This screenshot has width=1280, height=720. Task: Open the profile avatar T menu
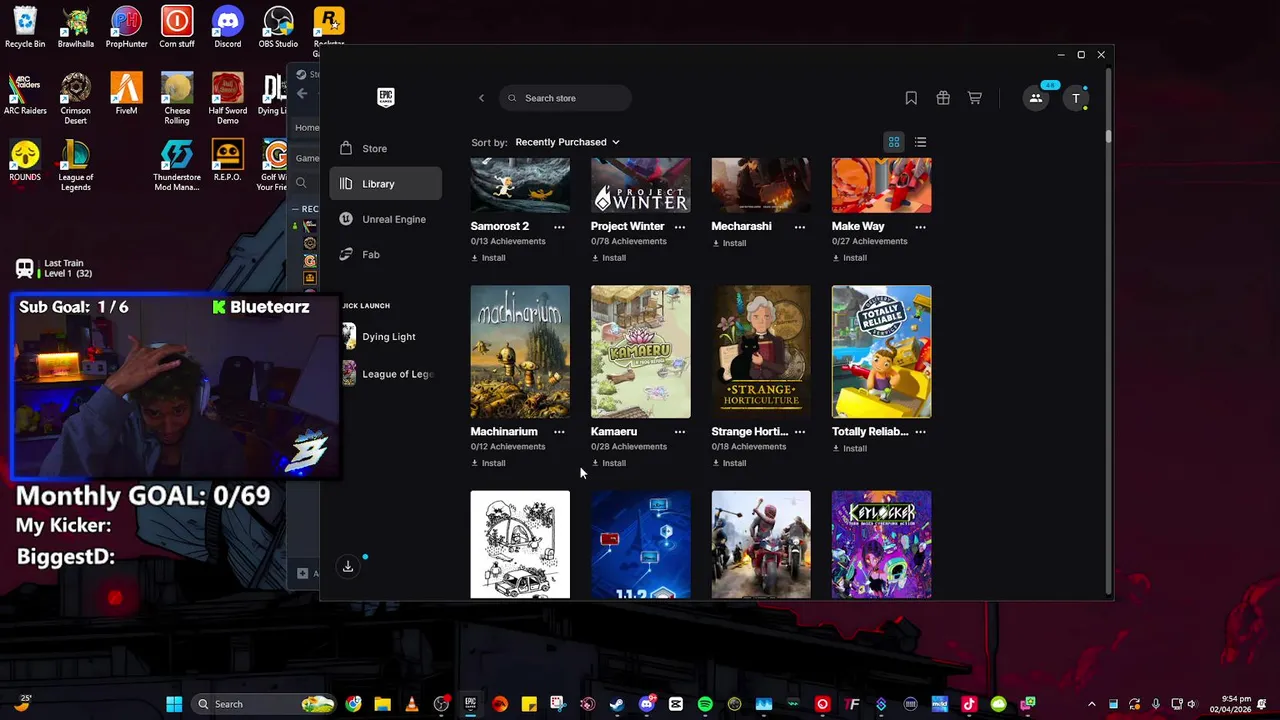[1076, 98]
